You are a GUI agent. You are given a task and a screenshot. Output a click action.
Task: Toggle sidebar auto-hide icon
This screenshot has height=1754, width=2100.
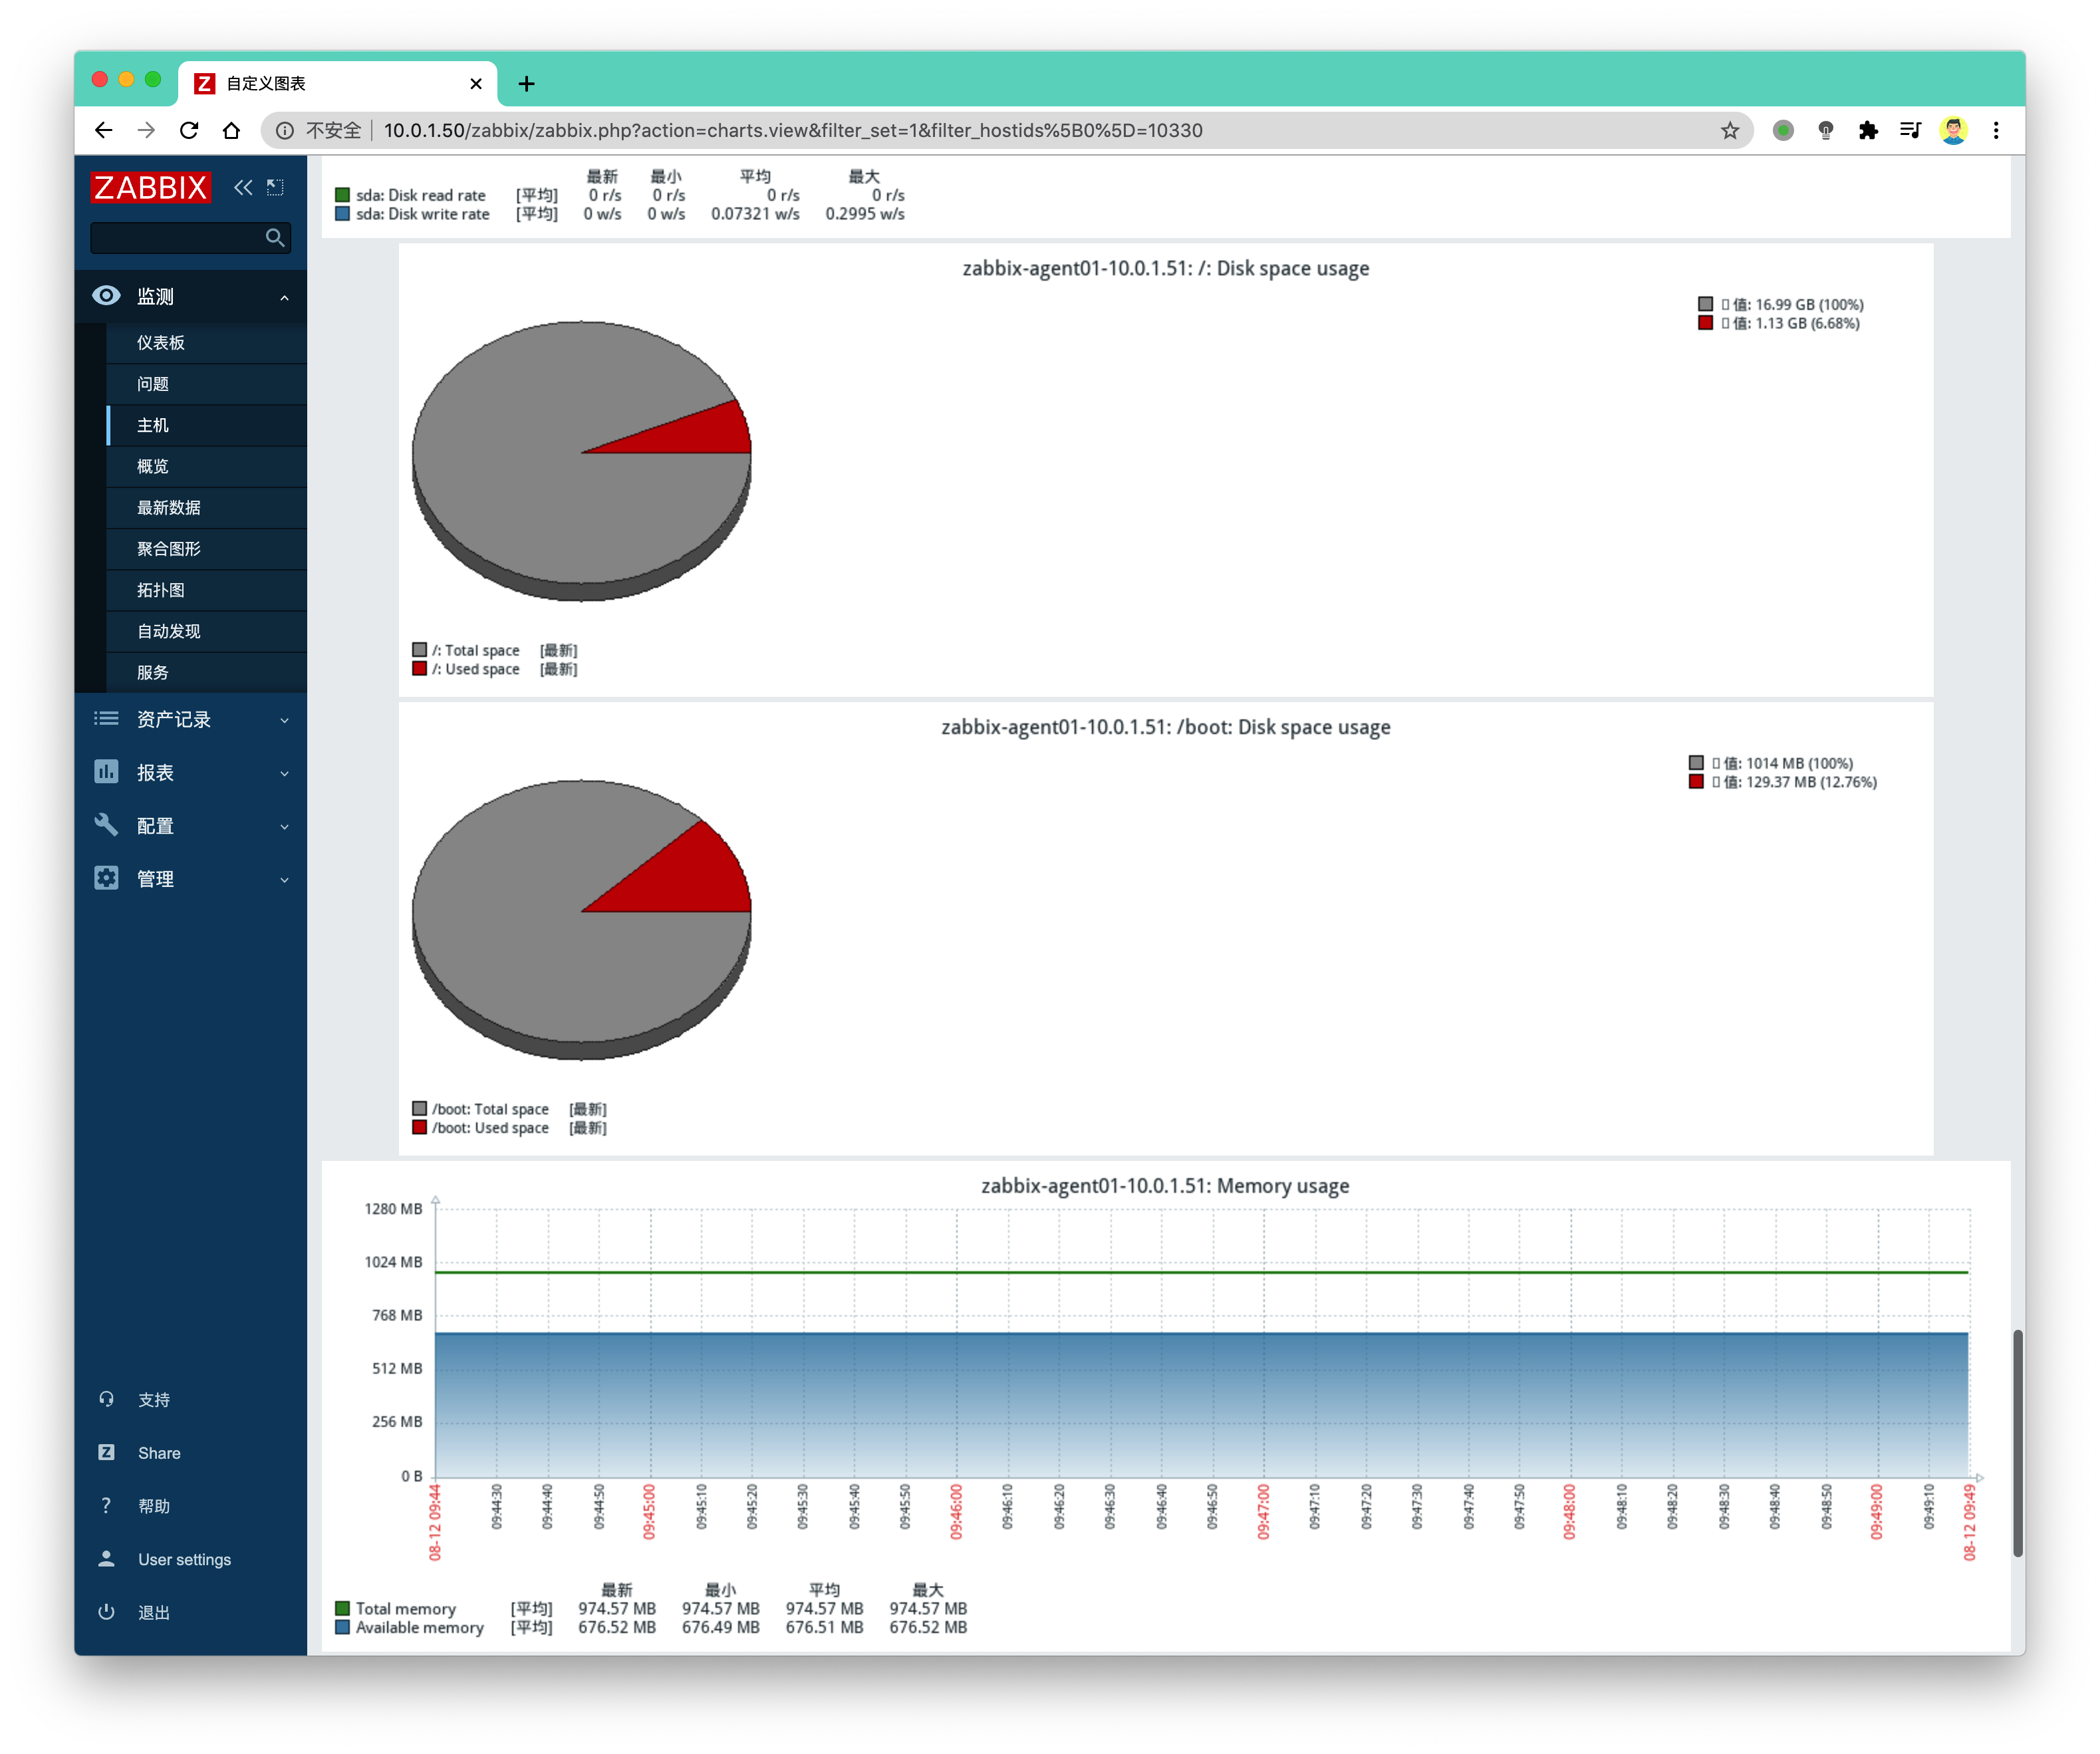pyautogui.click(x=275, y=187)
